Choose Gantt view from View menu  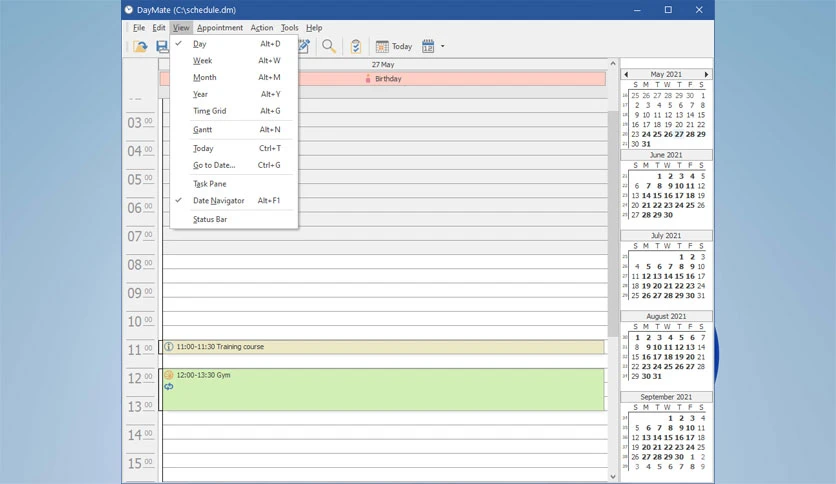(x=234, y=130)
